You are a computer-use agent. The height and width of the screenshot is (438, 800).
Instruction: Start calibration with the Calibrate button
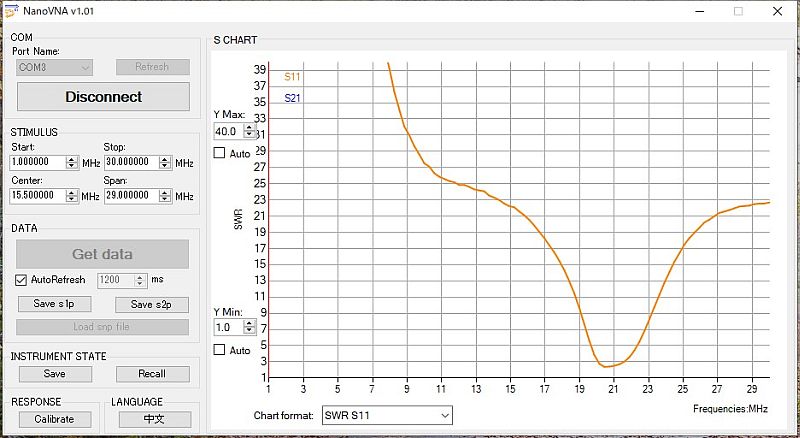click(54, 419)
